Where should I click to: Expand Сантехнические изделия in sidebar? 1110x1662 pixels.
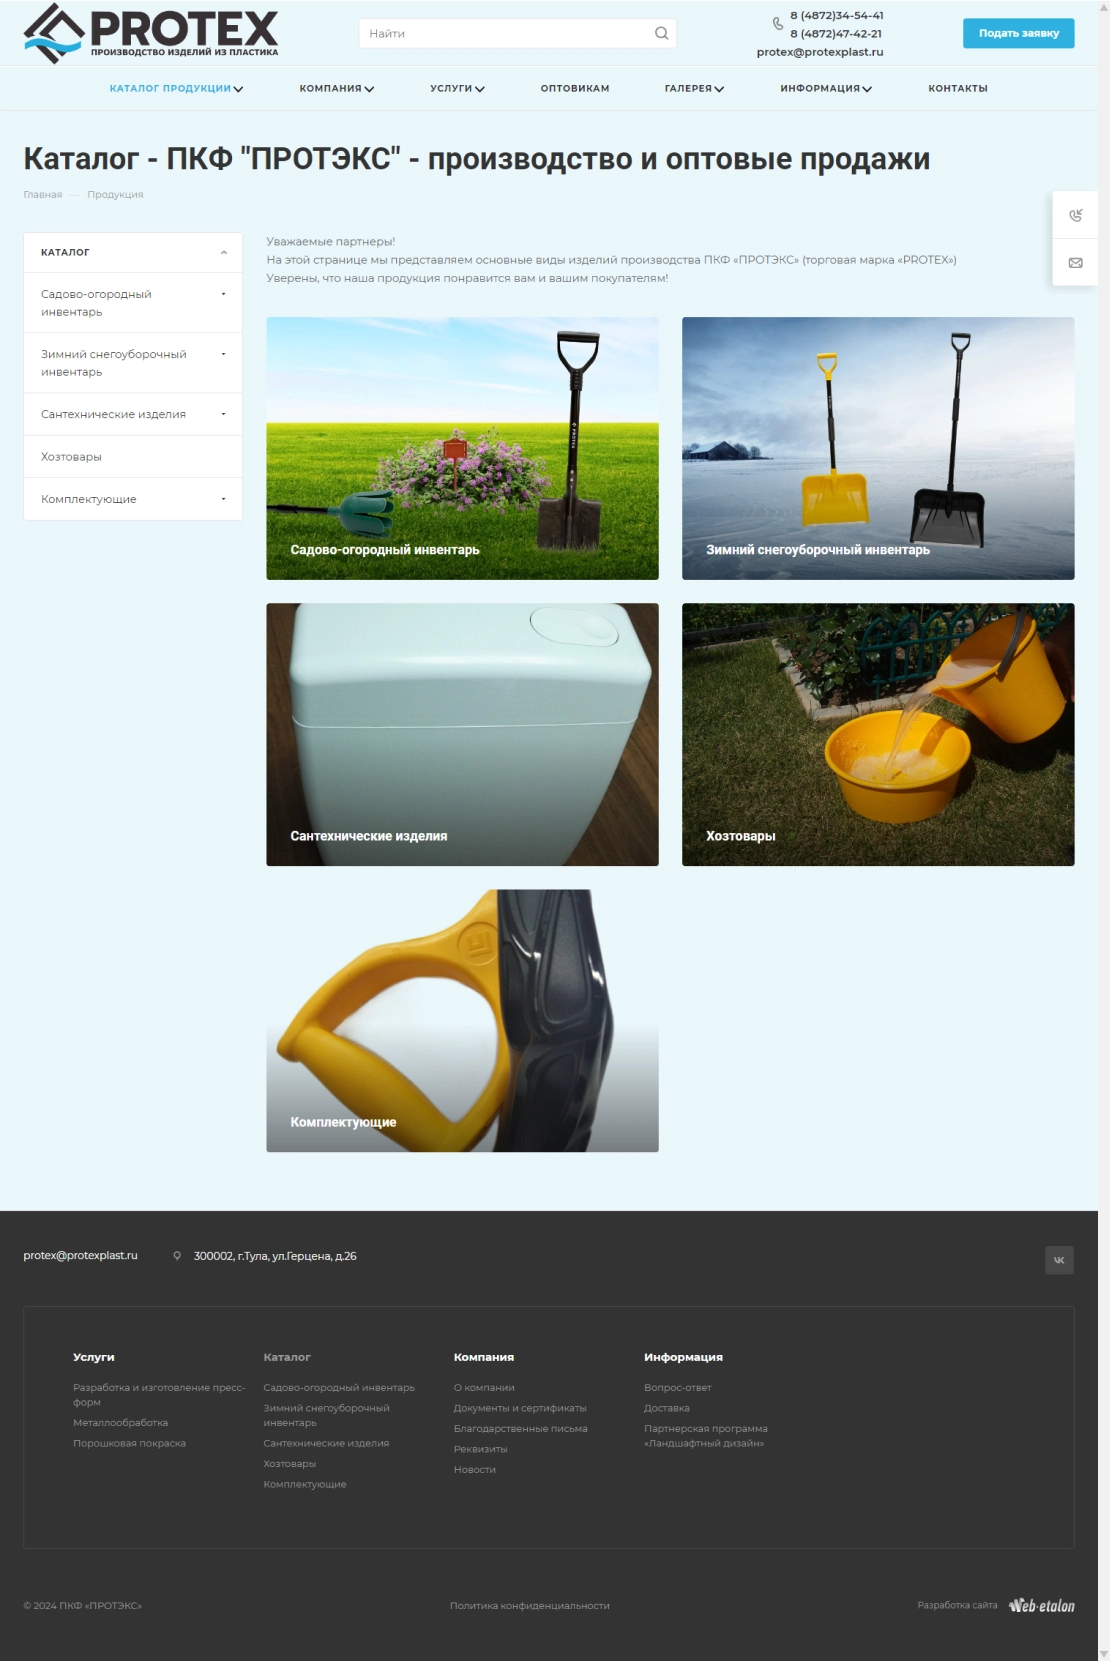(224, 414)
